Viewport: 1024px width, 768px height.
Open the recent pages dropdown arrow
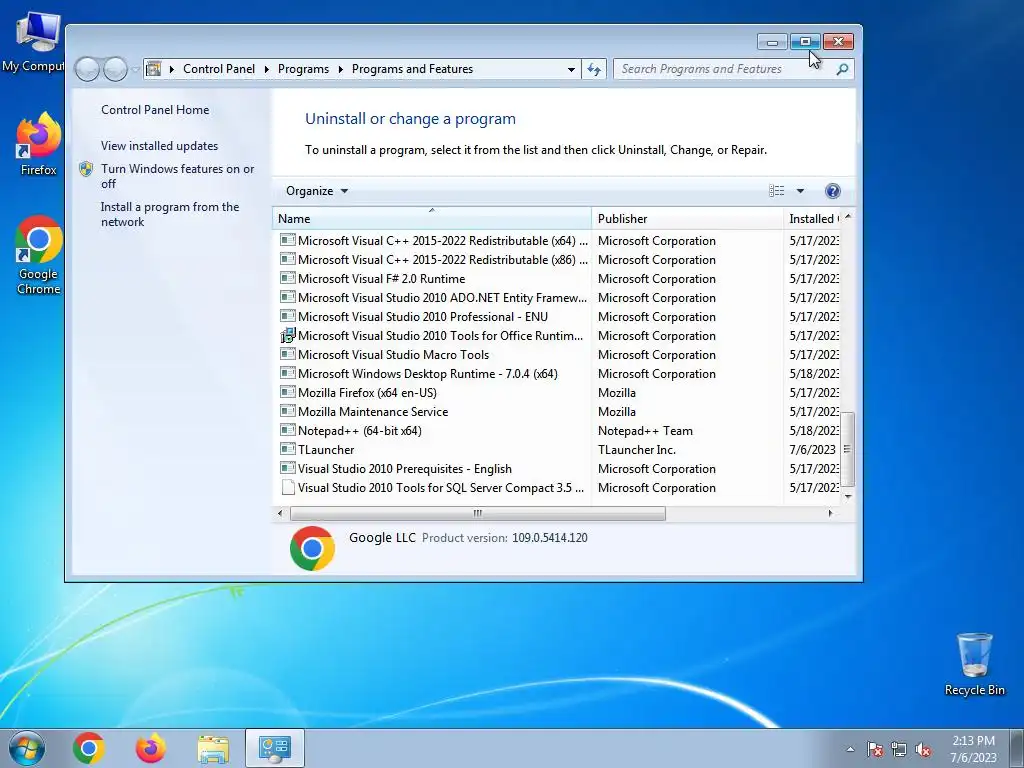coord(135,69)
